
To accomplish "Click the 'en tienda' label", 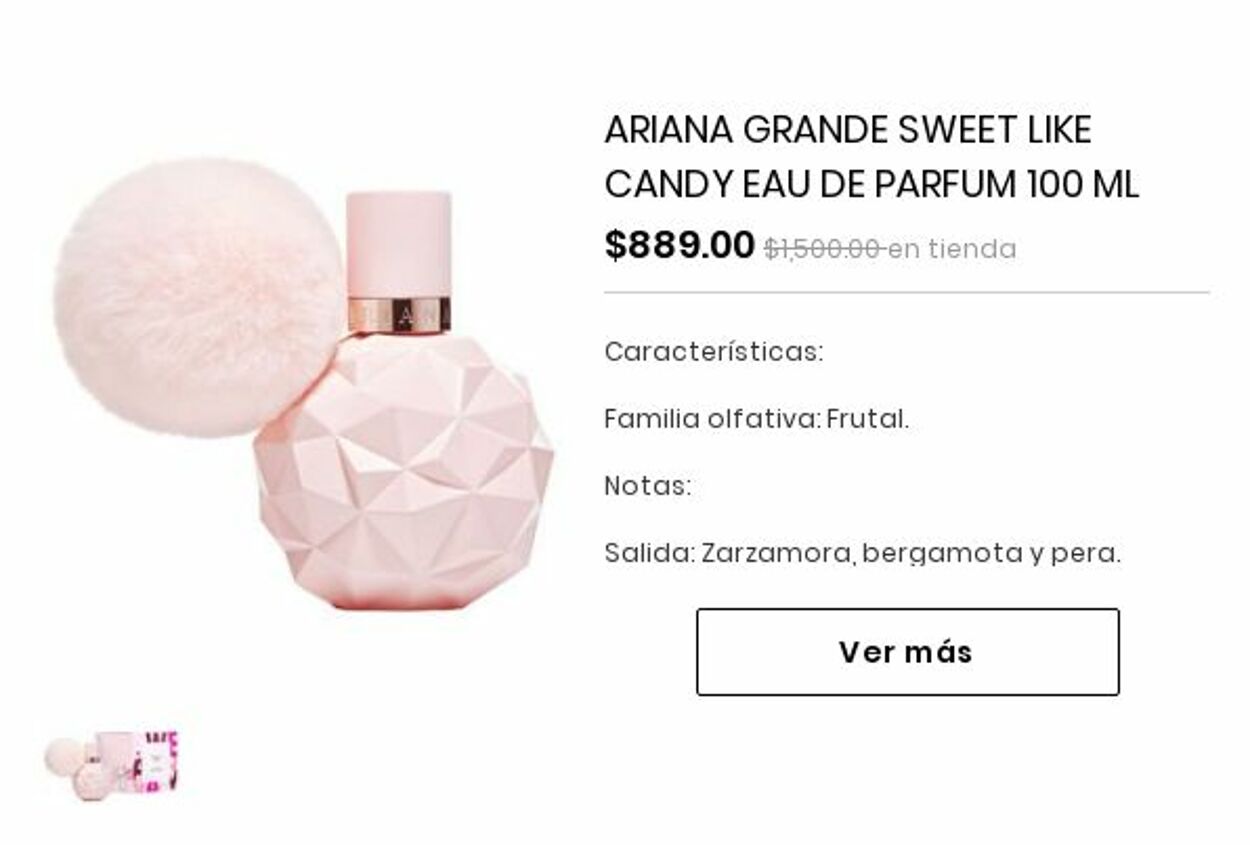I will [952, 249].
